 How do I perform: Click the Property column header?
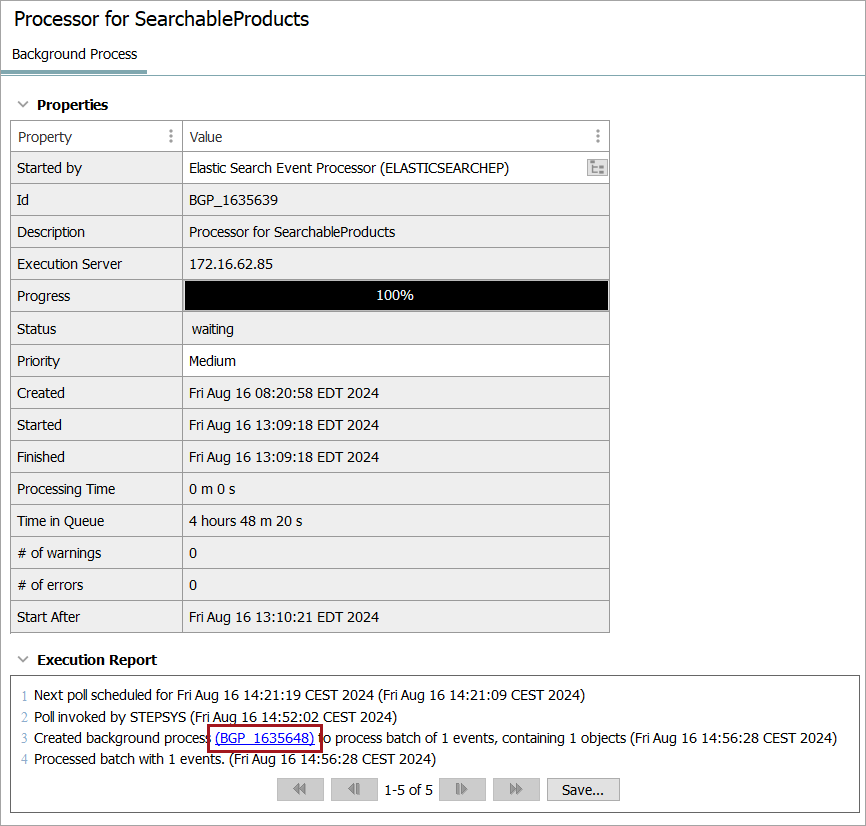90,137
